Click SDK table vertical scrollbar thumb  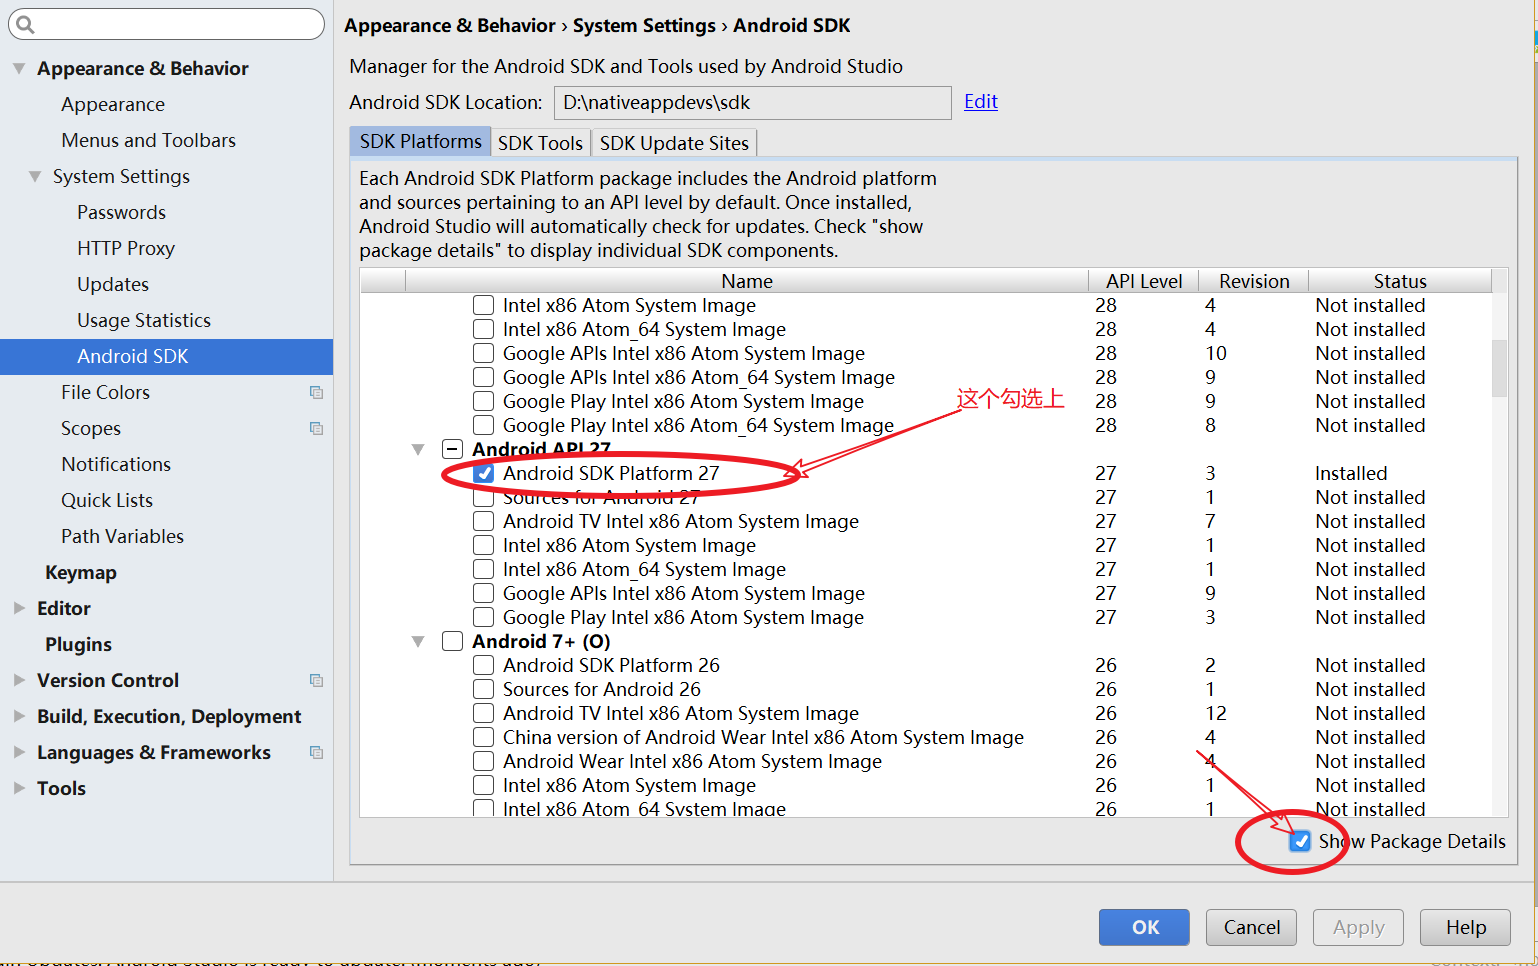pos(1499,368)
